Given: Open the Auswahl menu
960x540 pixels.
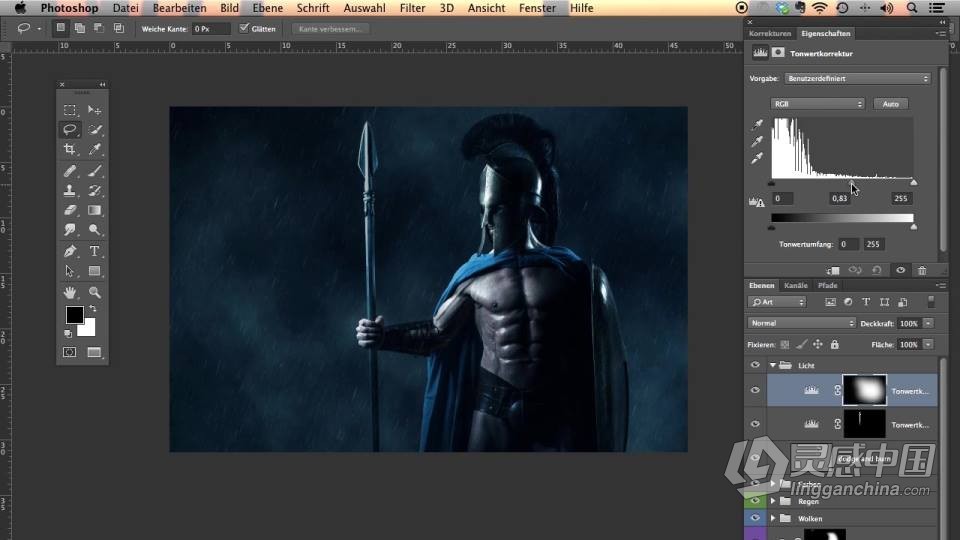Looking at the screenshot, I should (x=364, y=8).
